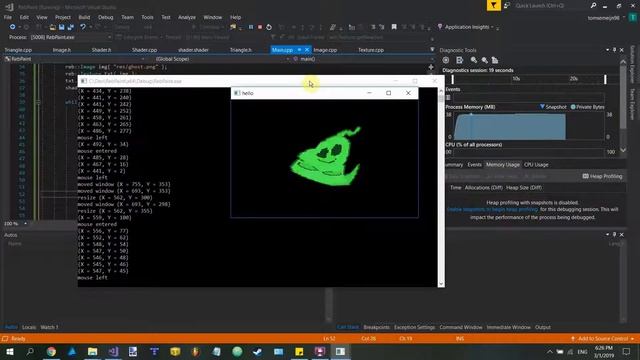
Task: Open diagnostic tools settings gear icon
Action: coord(446,60)
